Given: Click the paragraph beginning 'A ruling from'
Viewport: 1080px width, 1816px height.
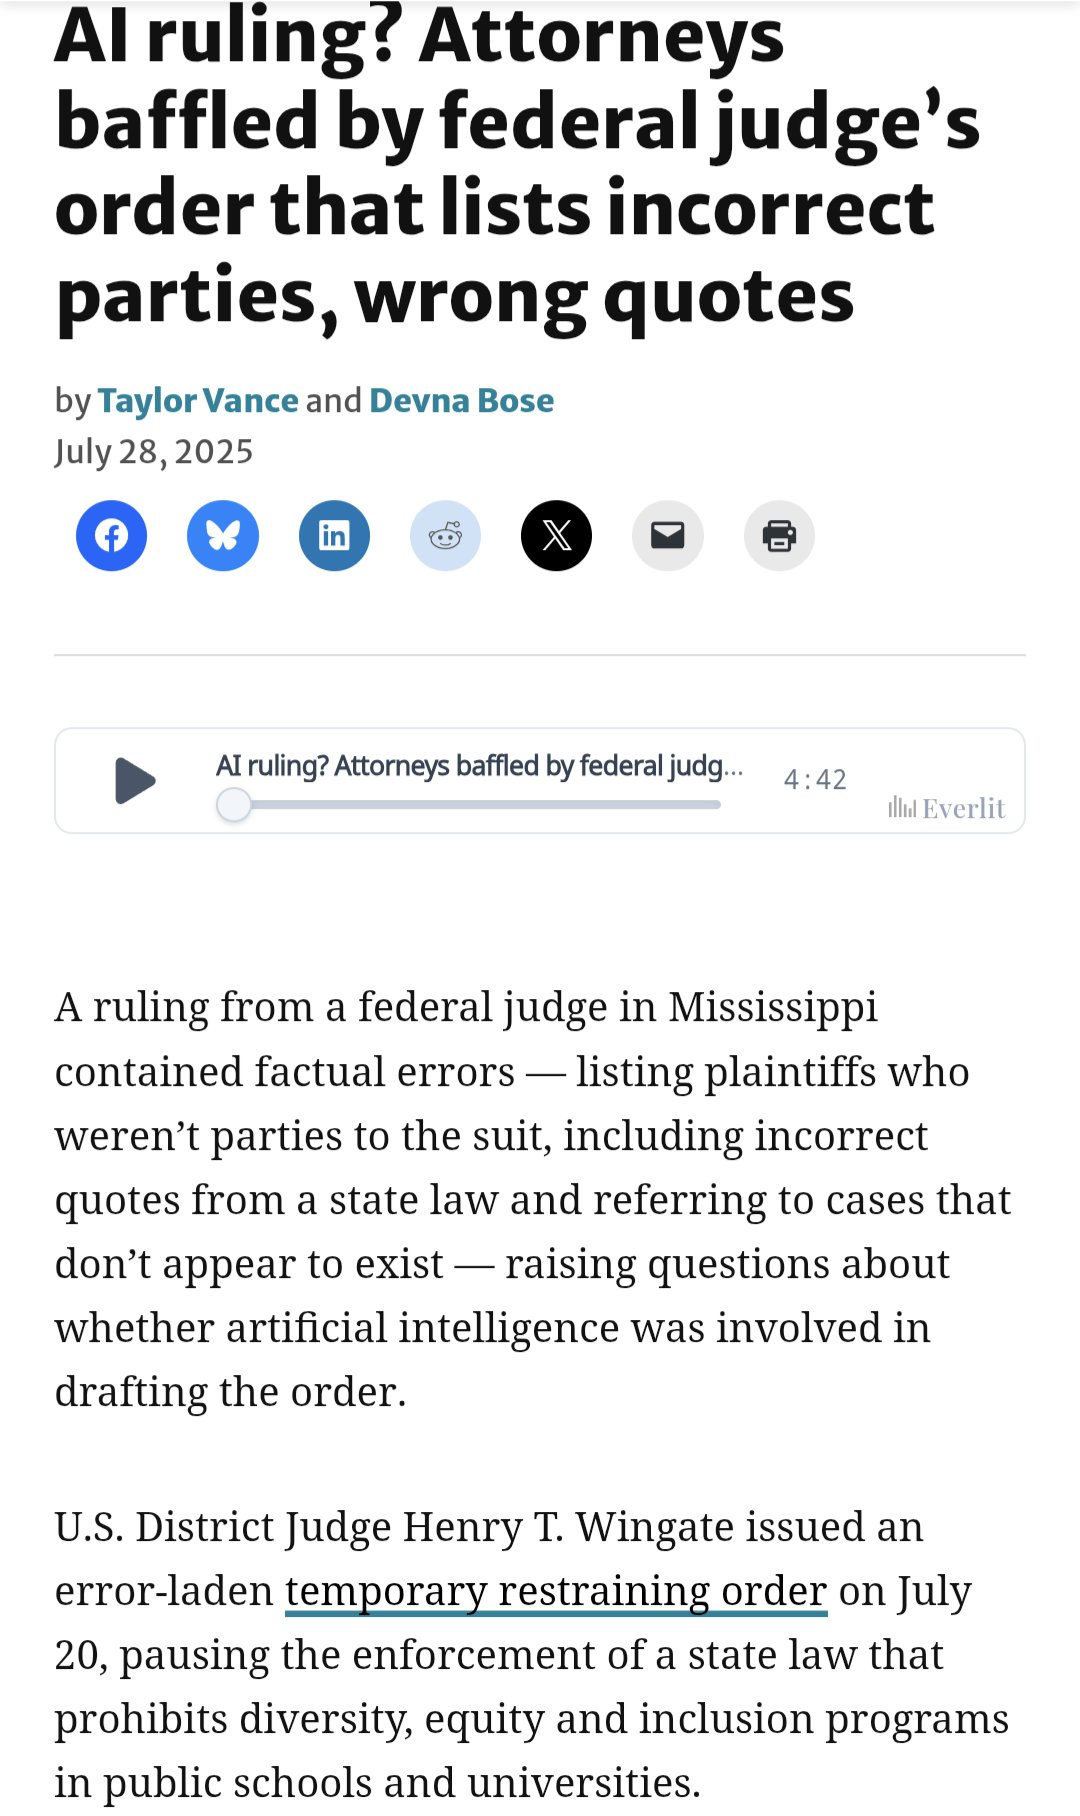Looking at the screenshot, I should coord(533,1199).
